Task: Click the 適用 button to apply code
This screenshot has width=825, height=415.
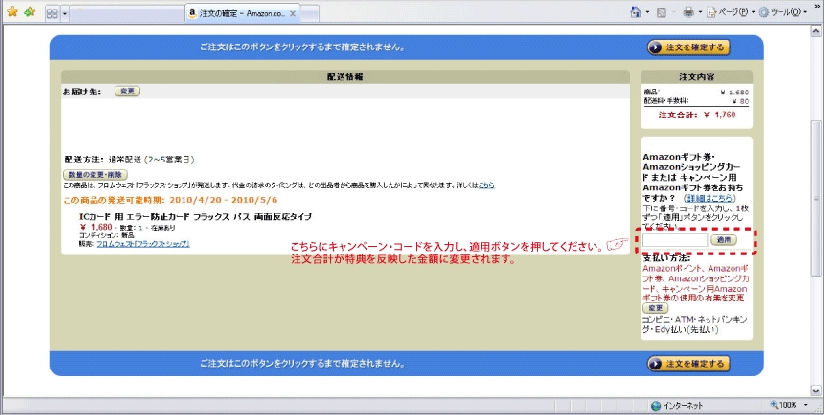Action: coord(724,240)
